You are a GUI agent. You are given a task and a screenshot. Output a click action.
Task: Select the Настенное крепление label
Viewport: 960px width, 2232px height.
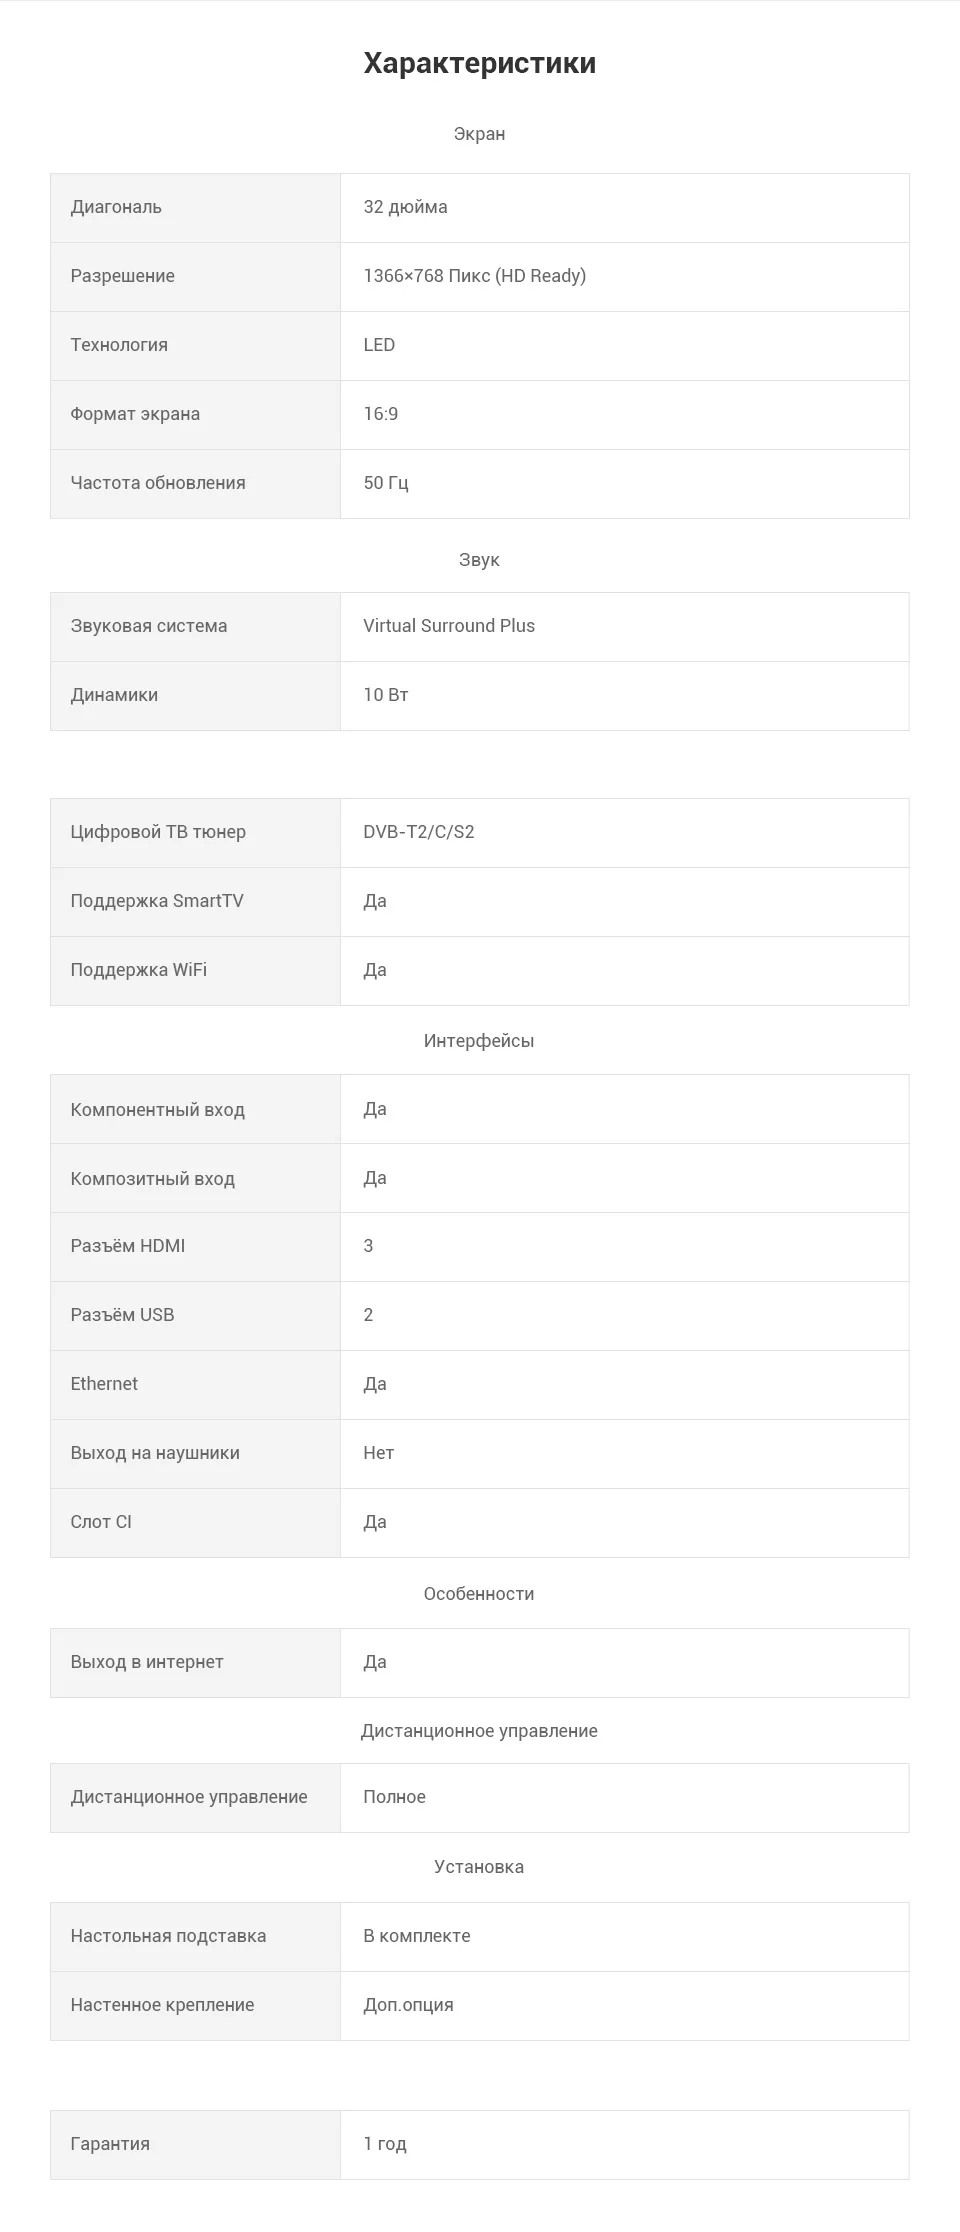click(162, 2005)
